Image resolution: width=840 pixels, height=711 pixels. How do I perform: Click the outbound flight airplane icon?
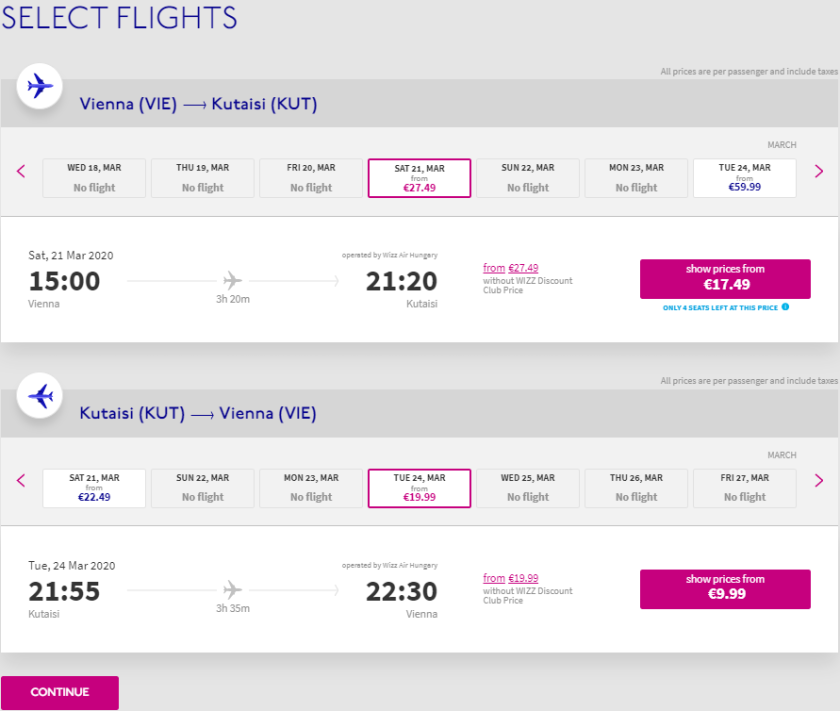[x=40, y=87]
